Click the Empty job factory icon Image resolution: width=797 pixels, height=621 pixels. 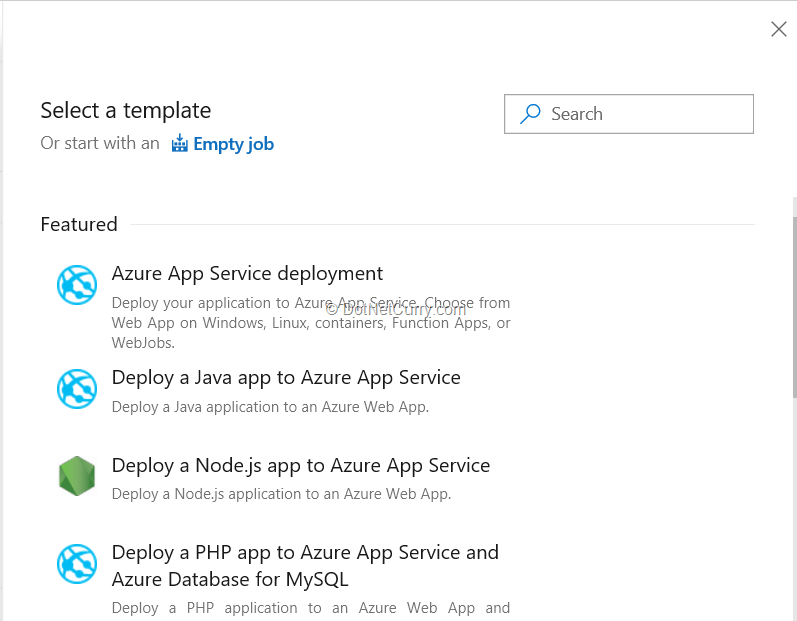click(x=179, y=143)
